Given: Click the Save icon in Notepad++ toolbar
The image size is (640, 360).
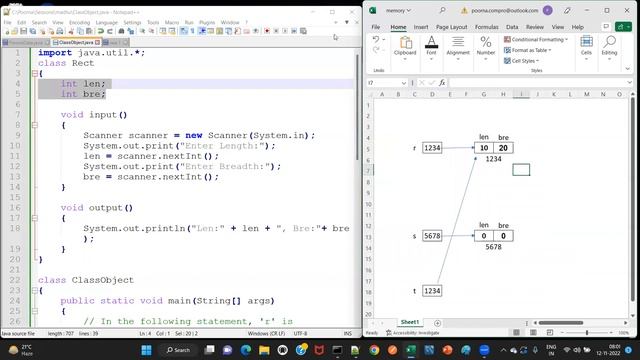Looking at the screenshot, I should pyautogui.click(x=24, y=31).
